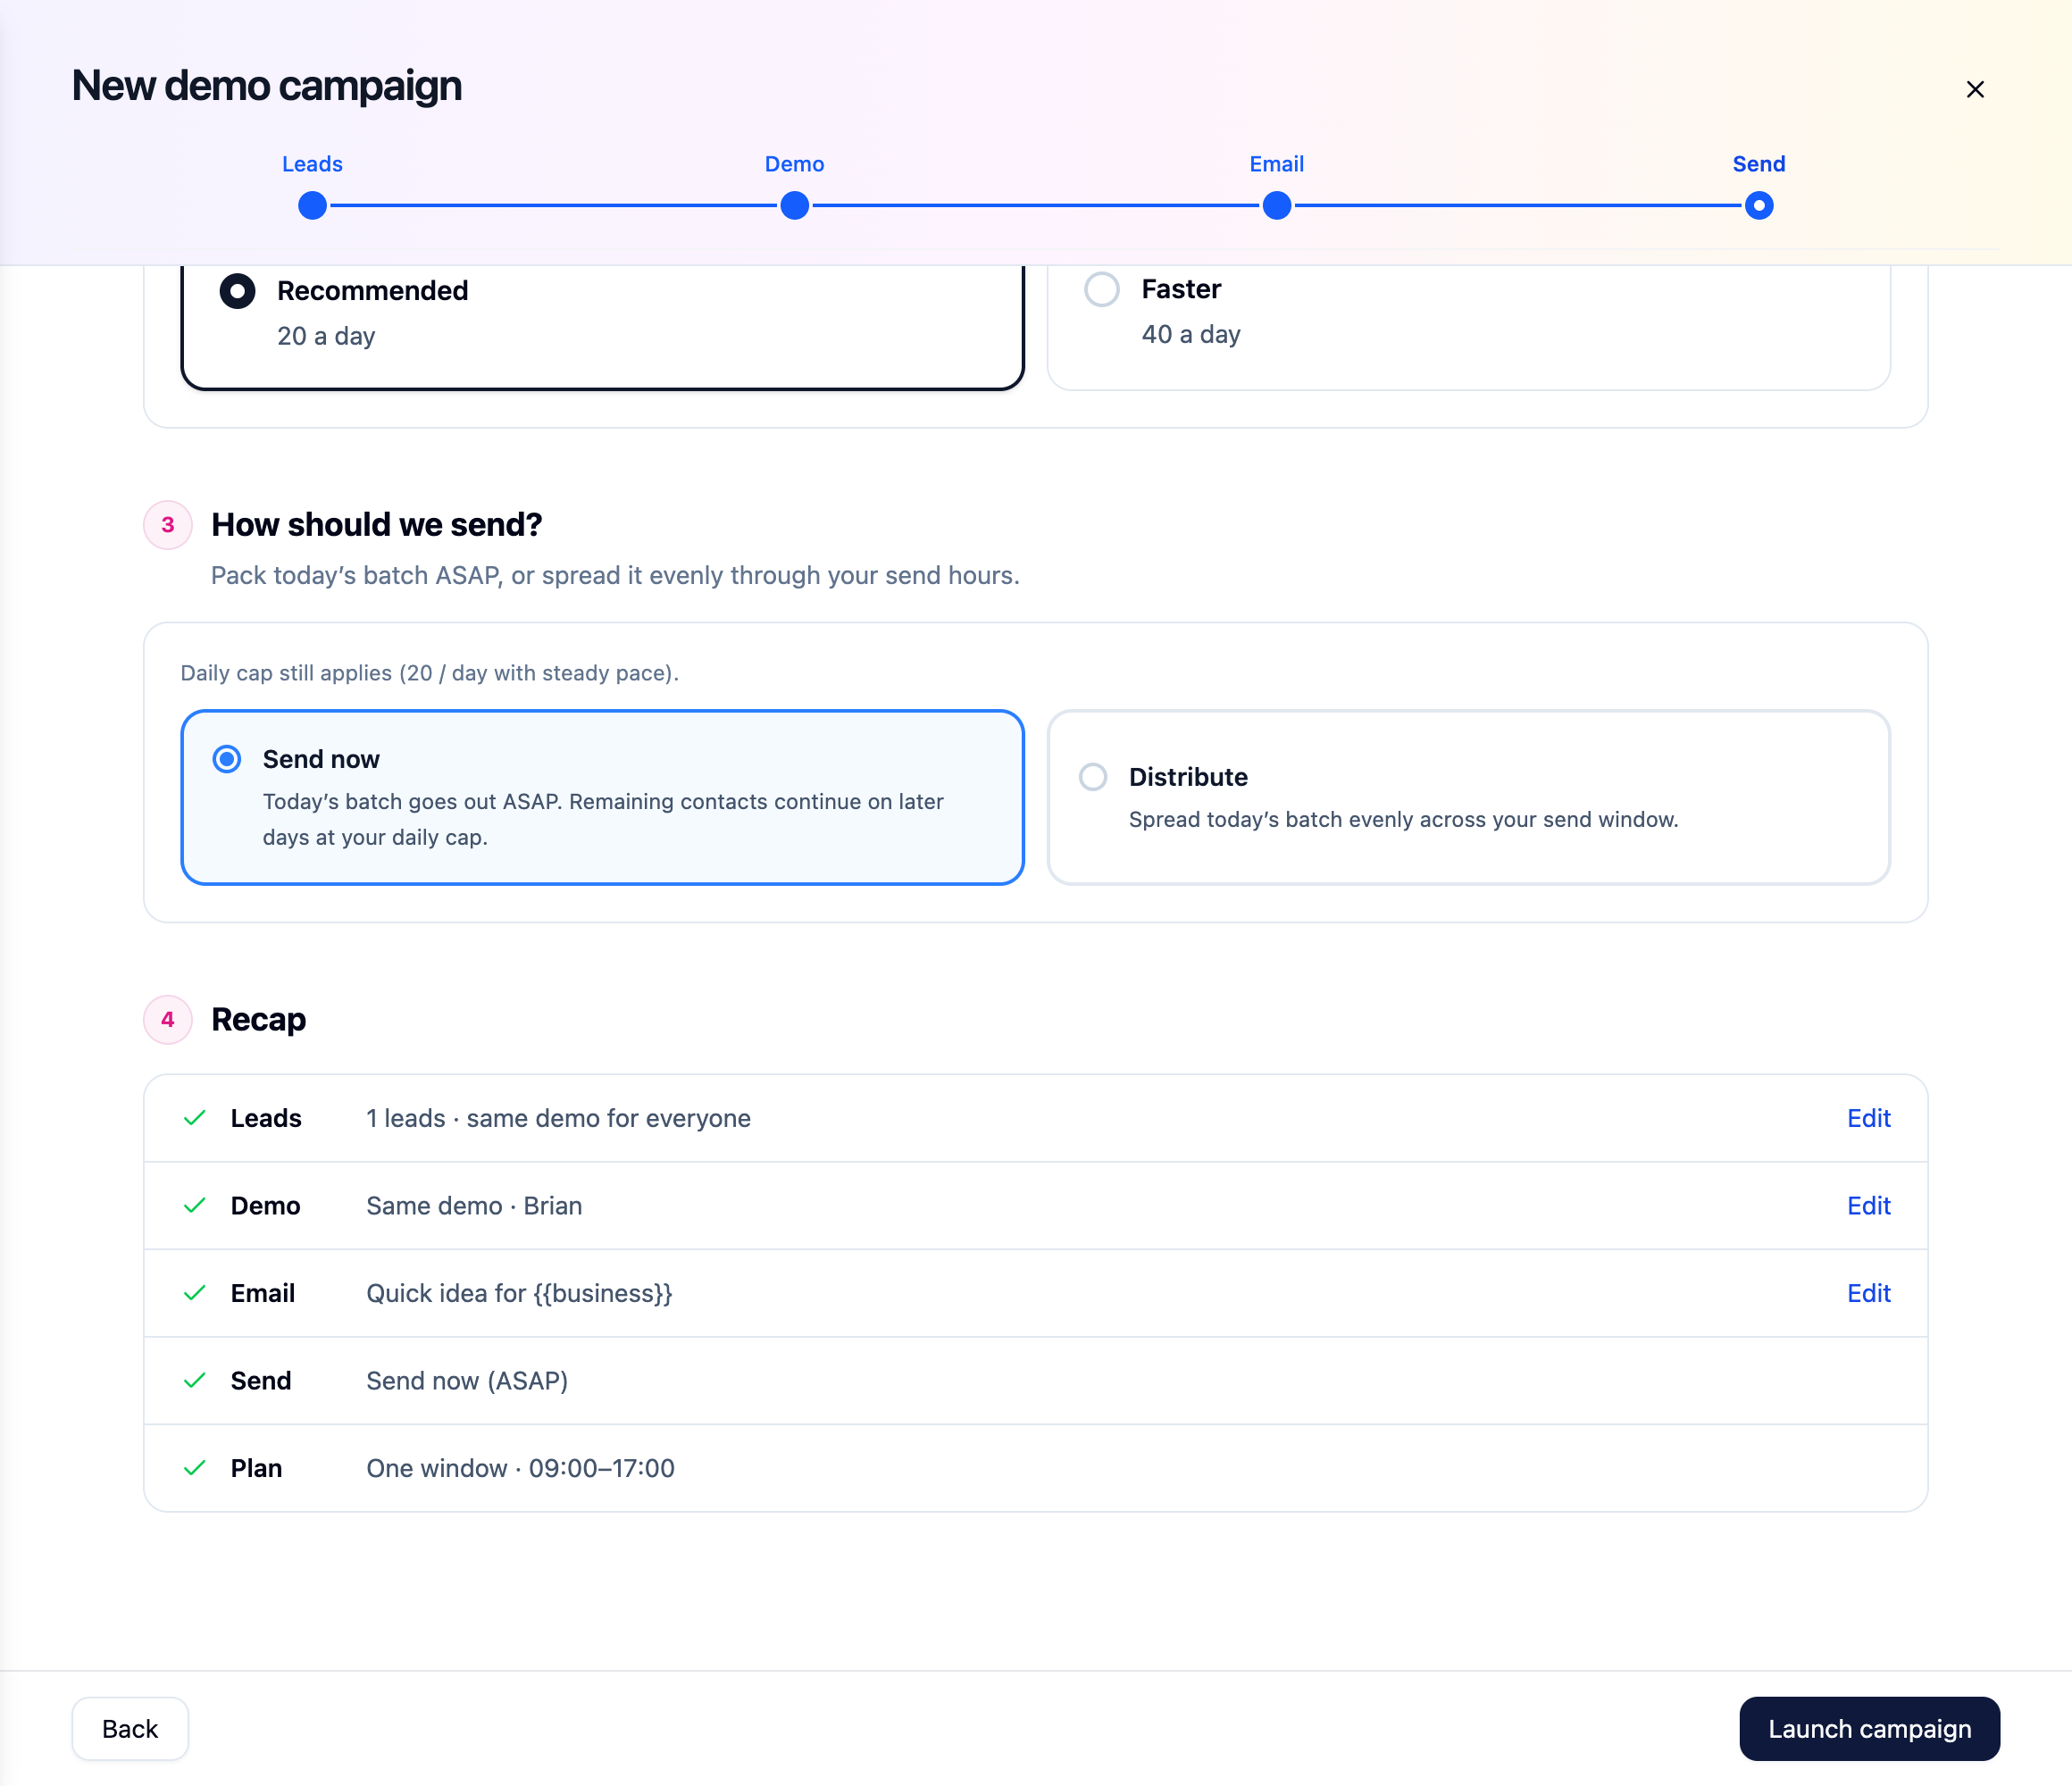
Task: Click the Recap heading
Action: point(258,1019)
